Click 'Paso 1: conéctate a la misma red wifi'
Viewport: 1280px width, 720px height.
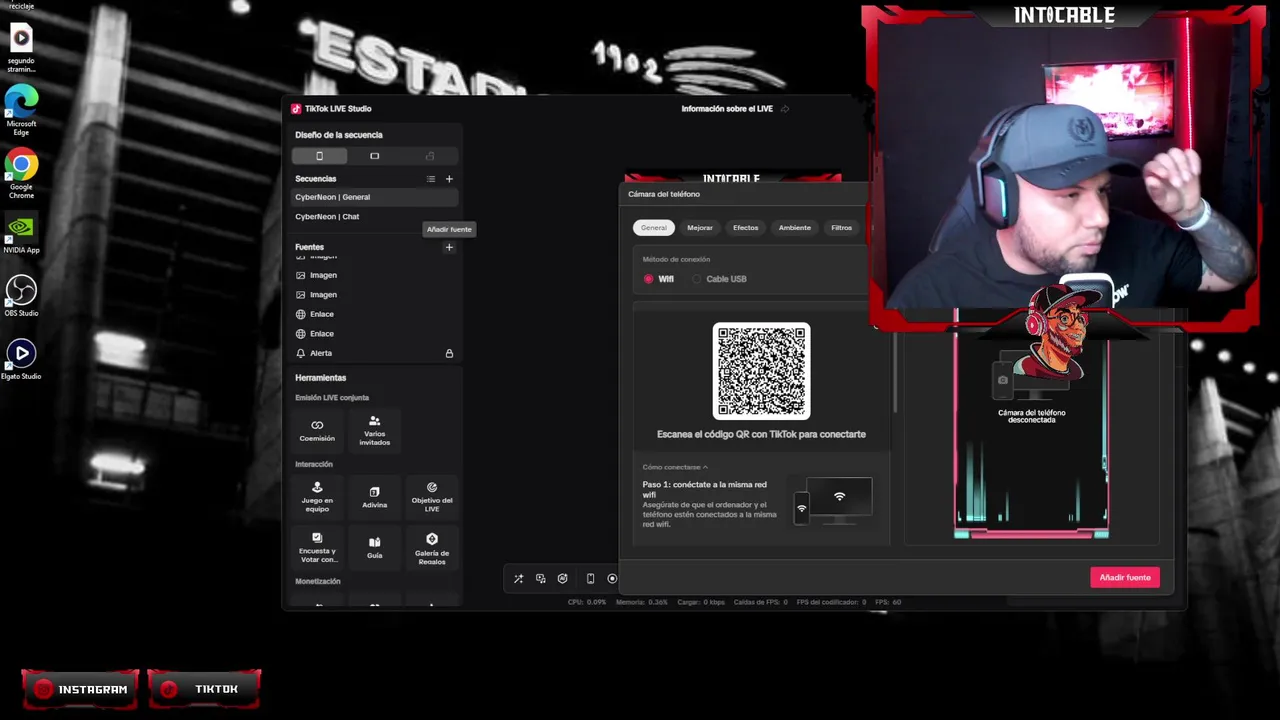704,489
